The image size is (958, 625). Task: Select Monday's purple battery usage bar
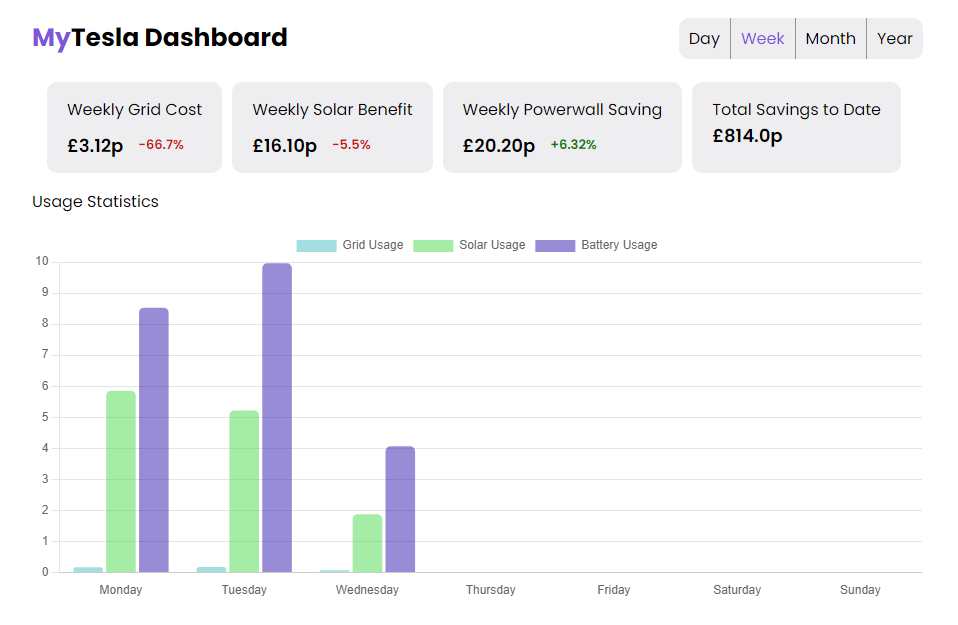click(x=154, y=440)
